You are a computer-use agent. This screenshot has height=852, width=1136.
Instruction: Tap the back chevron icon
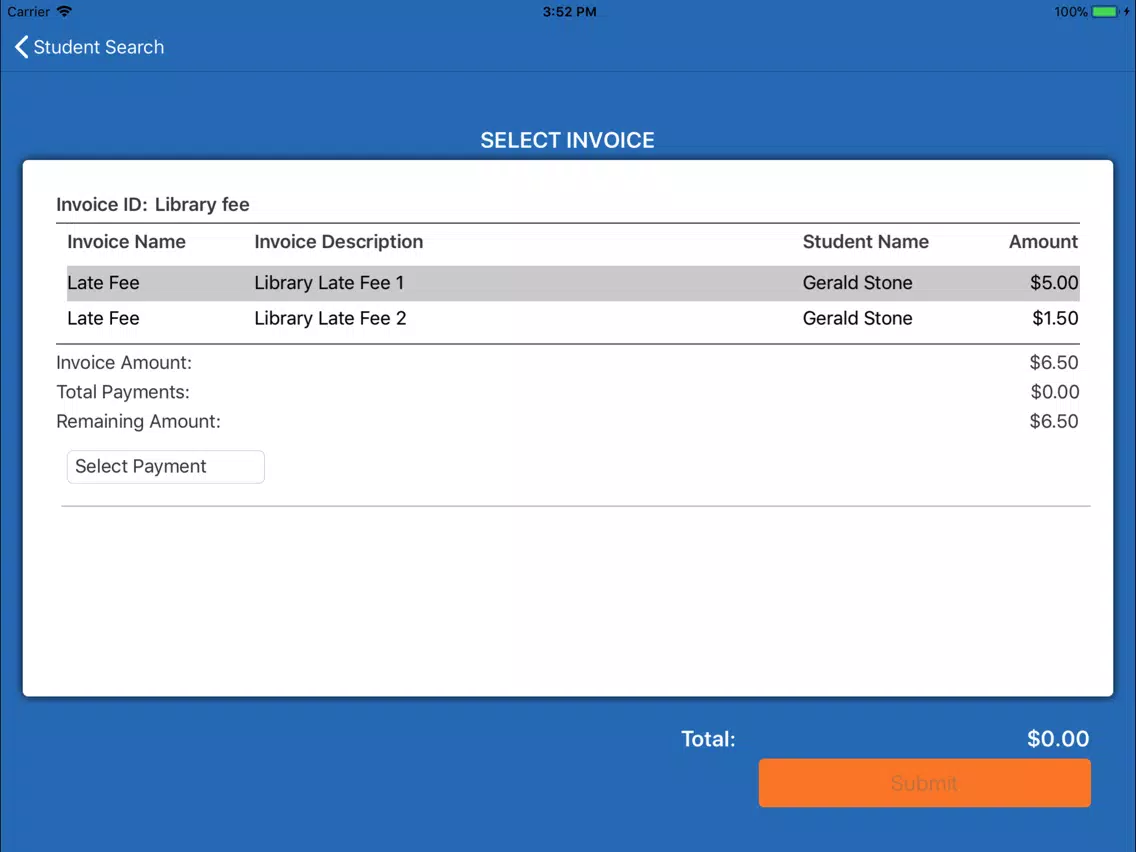click(x=21, y=47)
